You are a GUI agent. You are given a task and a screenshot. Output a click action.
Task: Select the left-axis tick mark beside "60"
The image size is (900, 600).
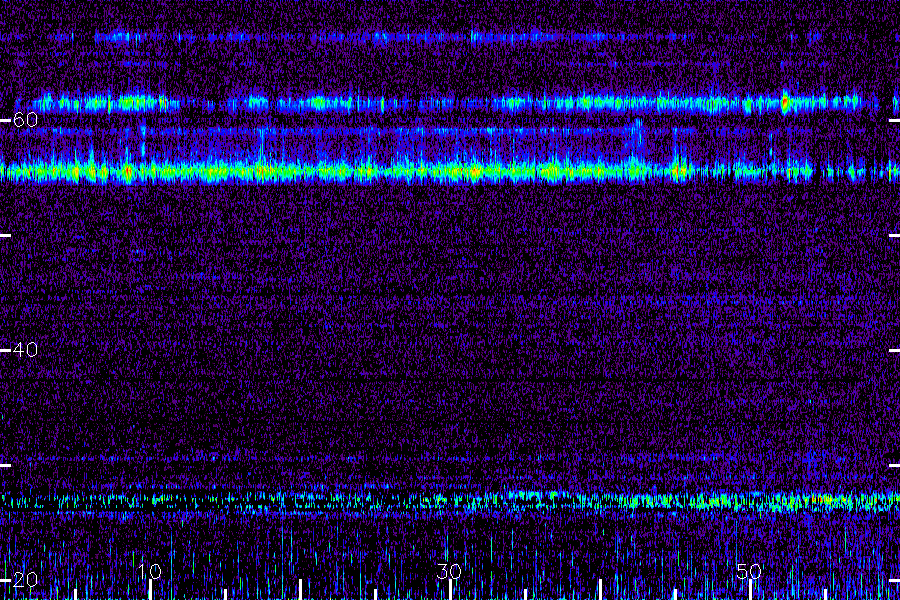tap(5, 121)
